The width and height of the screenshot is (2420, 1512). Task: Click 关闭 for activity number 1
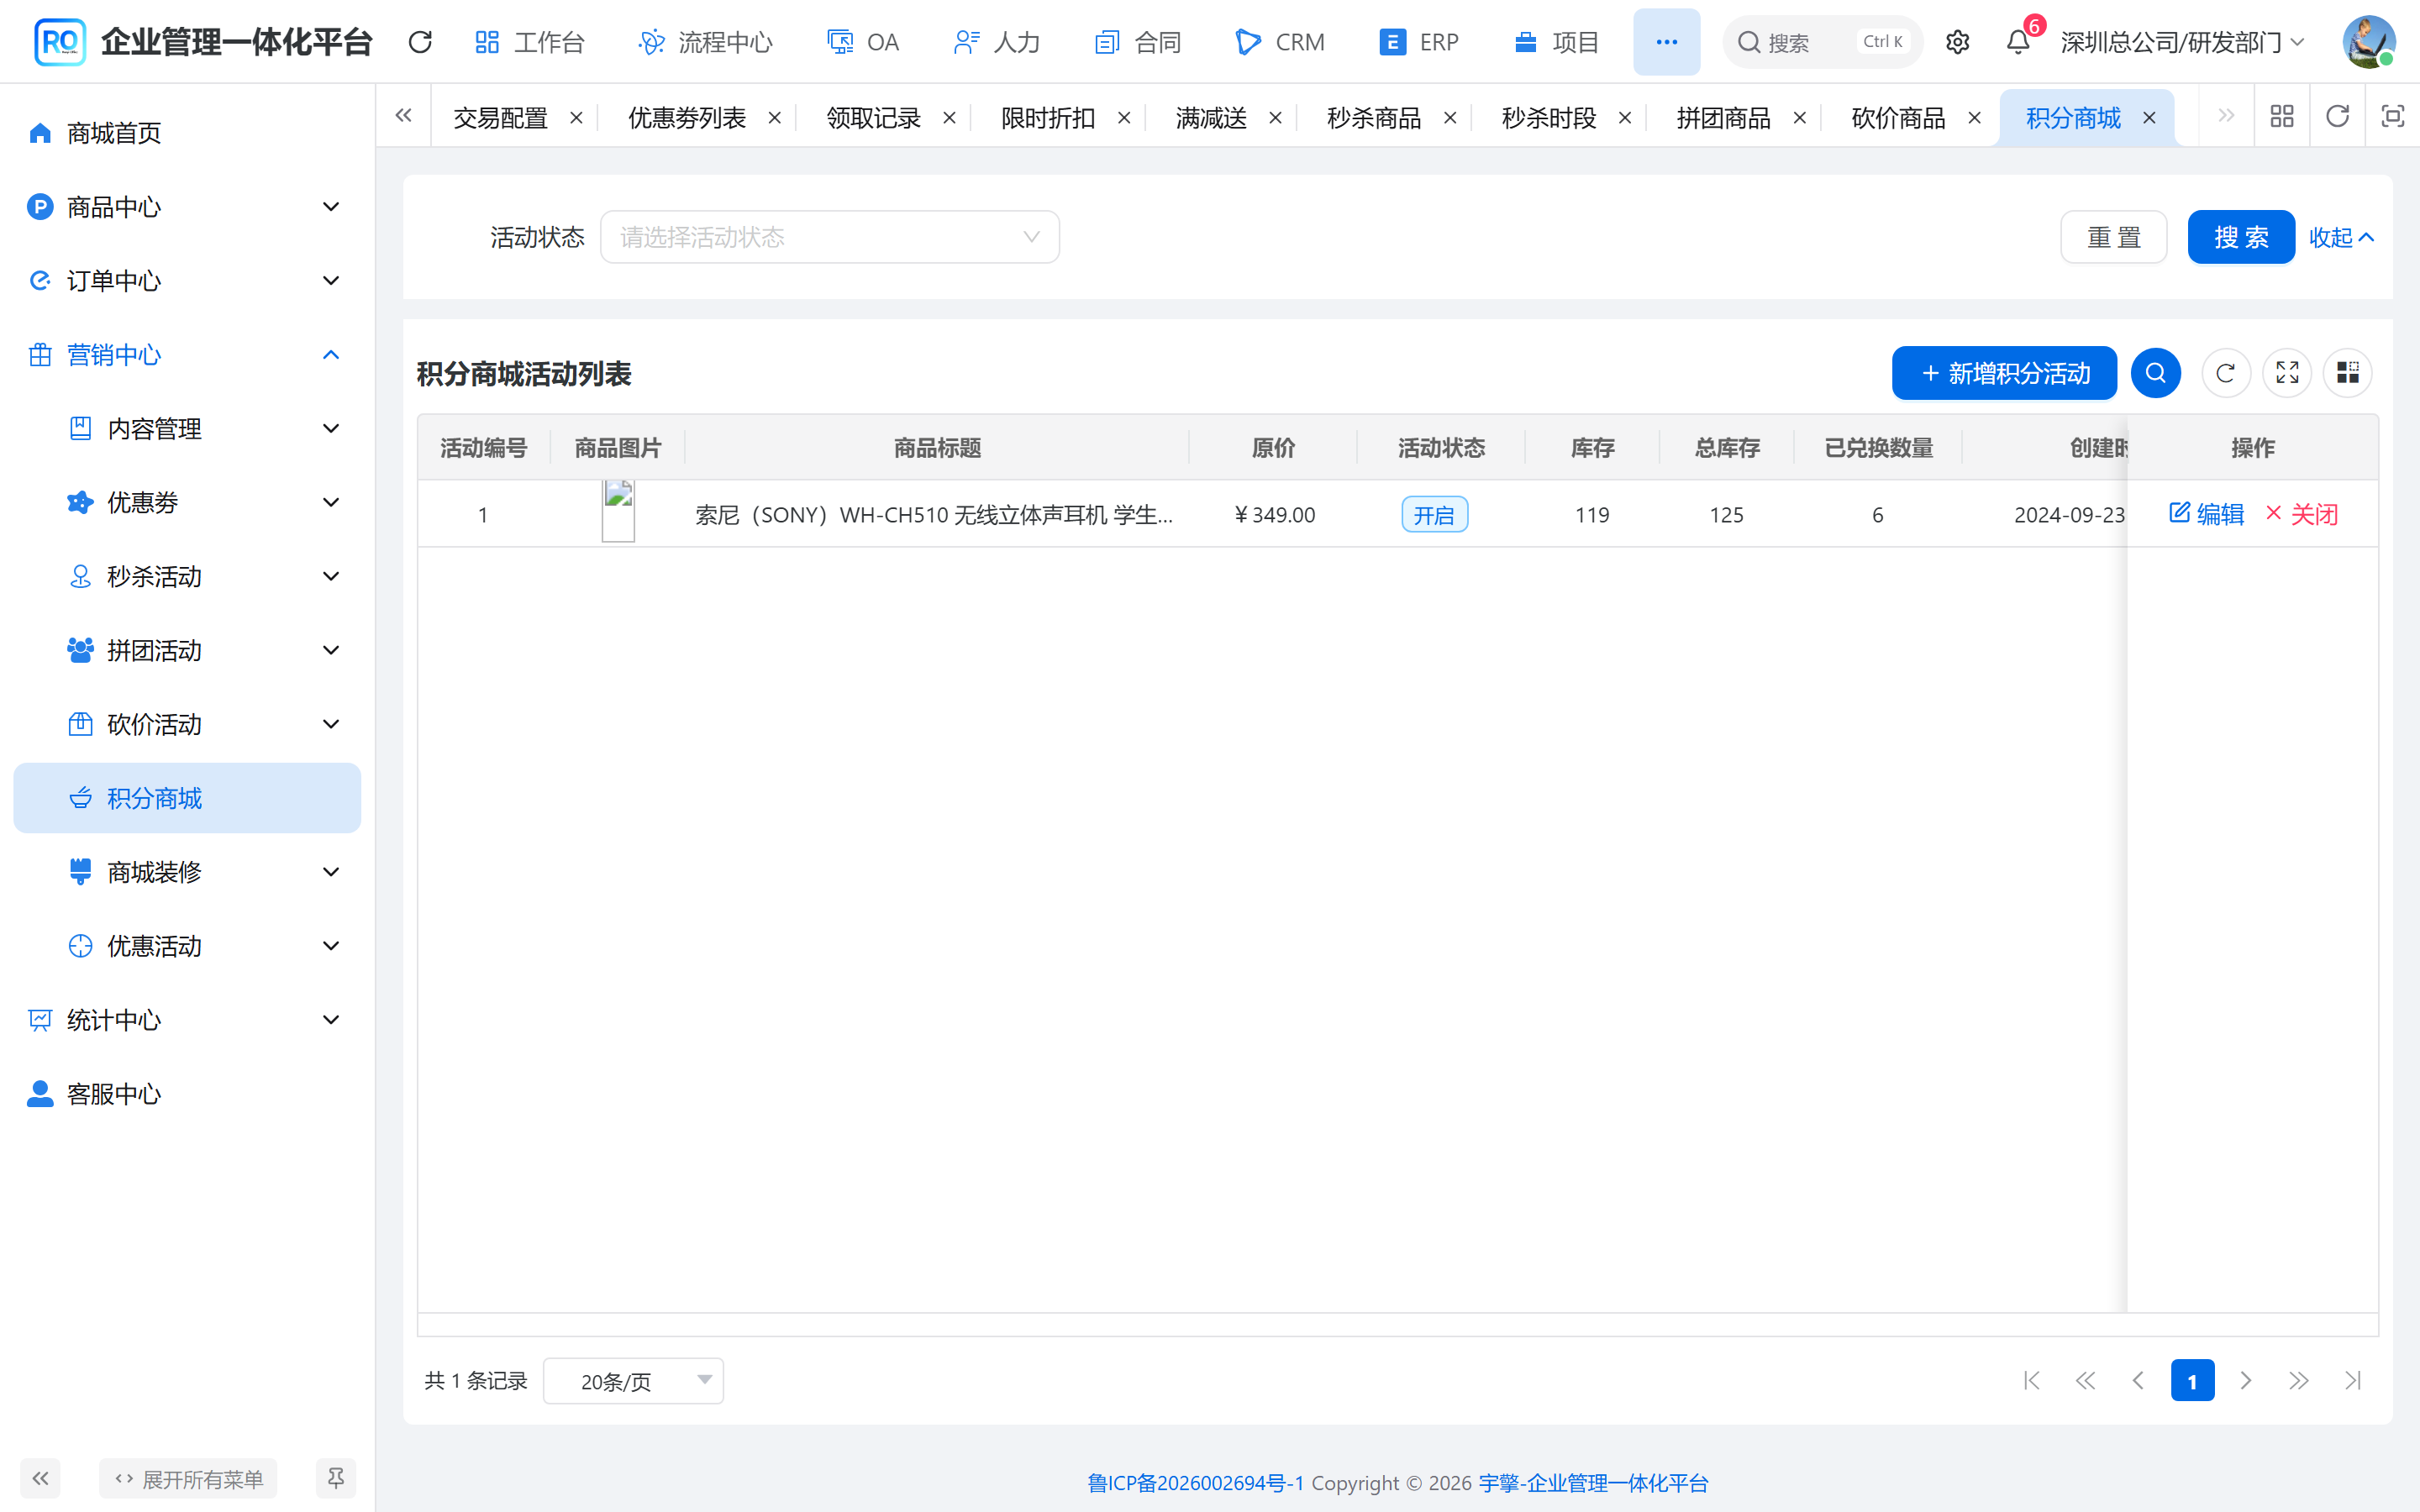coord(2301,514)
